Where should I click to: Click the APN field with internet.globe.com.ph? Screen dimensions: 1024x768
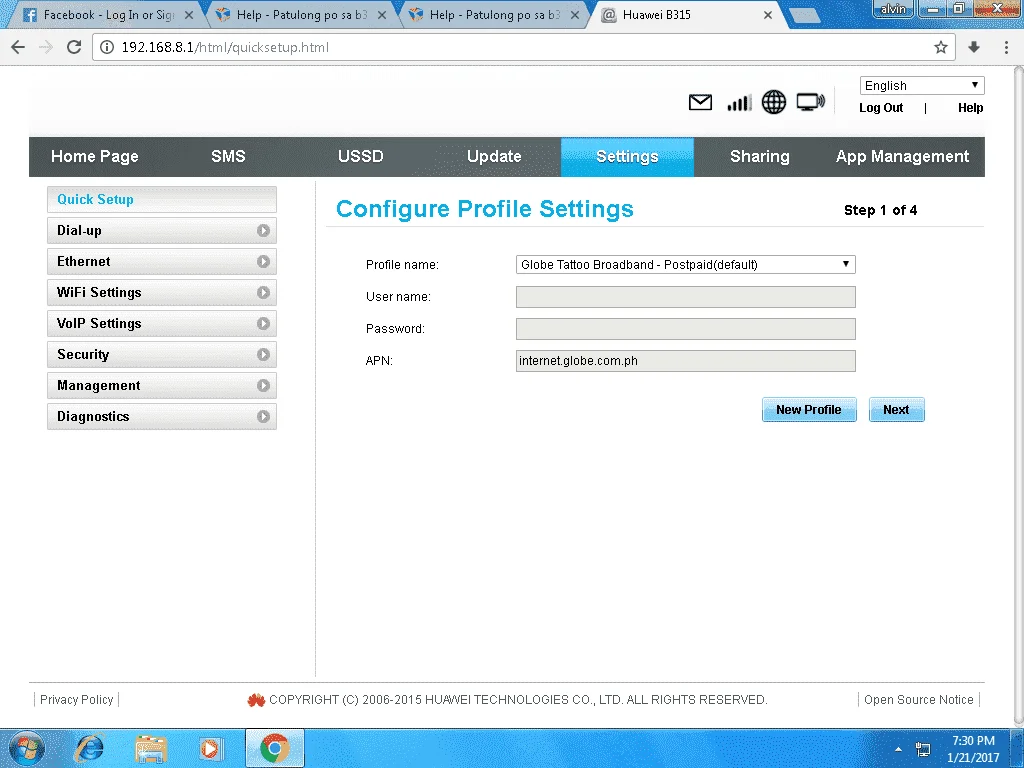coord(686,360)
